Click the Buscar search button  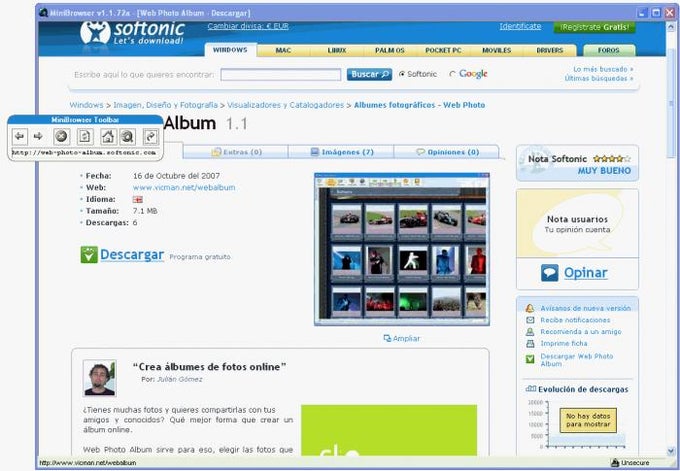[369, 74]
